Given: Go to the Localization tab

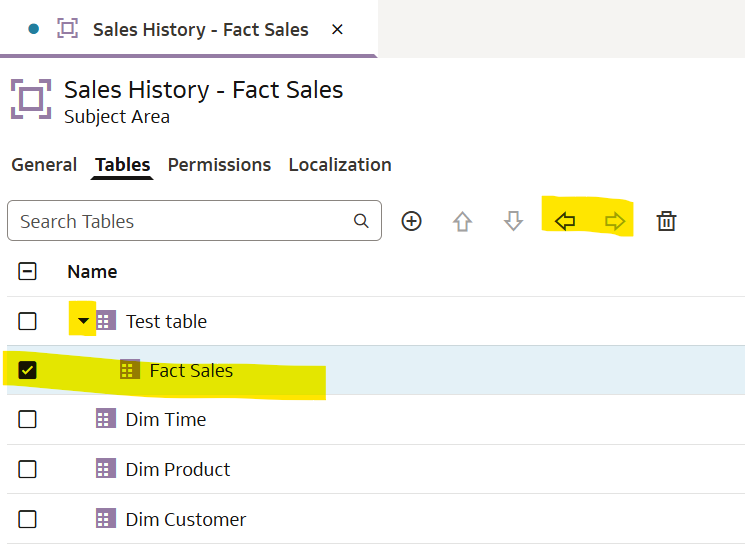Looking at the screenshot, I should 340,165.
